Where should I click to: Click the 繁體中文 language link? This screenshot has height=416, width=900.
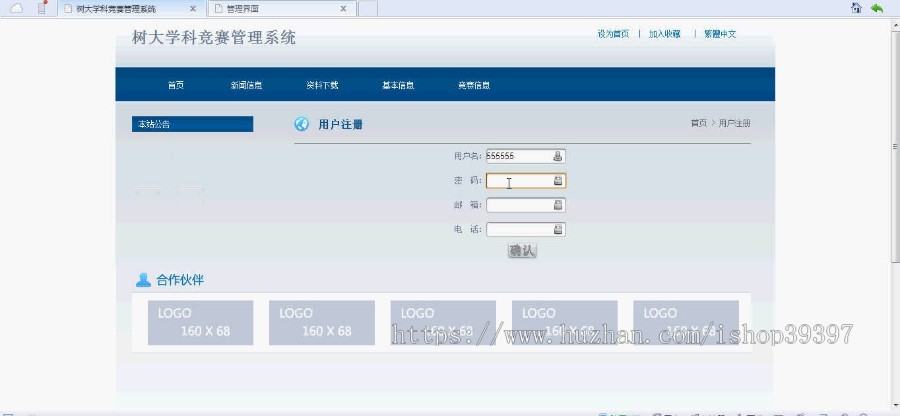tap(720, 34)
